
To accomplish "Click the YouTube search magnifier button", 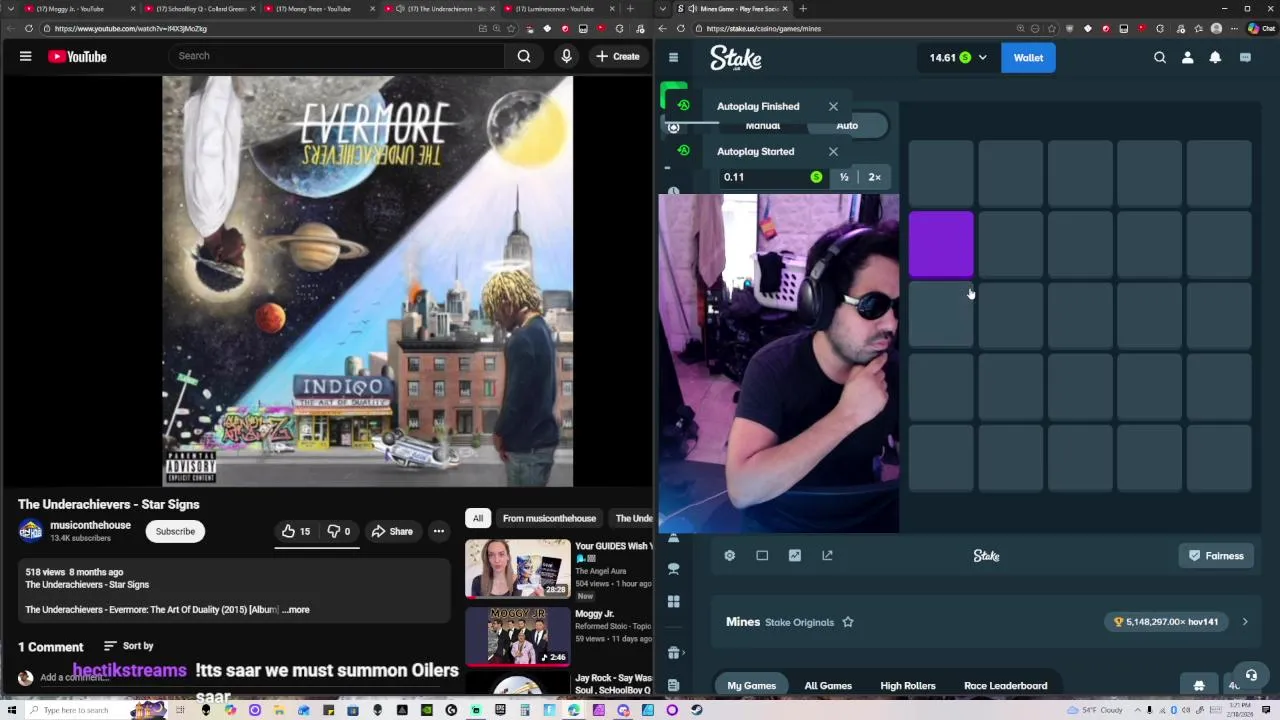I will coord(524,56).
